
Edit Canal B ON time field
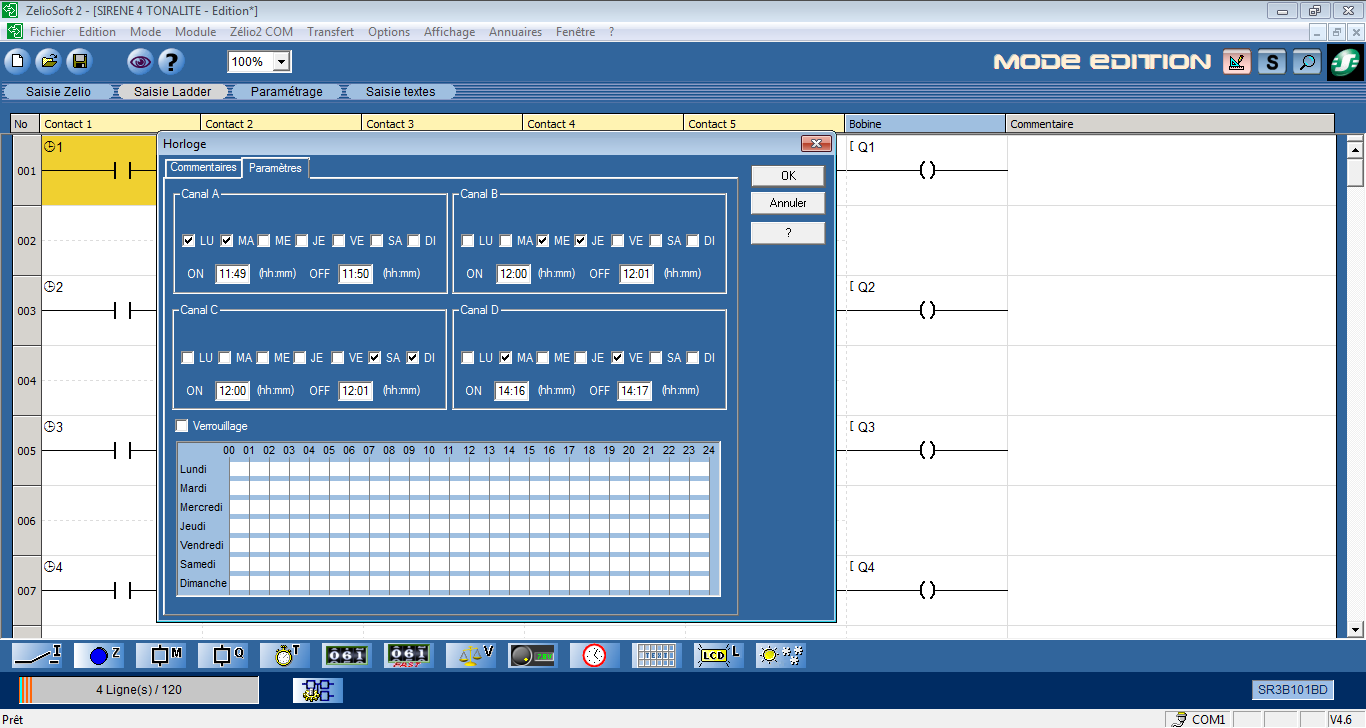point(512,274)
